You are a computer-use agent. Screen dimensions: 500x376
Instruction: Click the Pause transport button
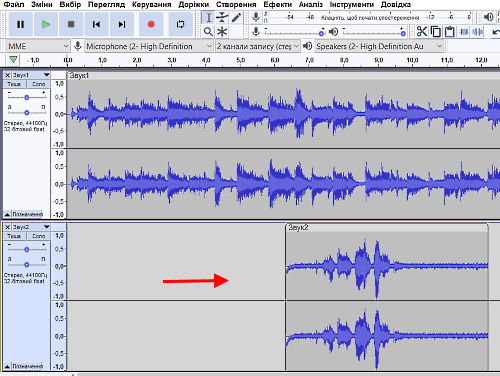point(20,24)
